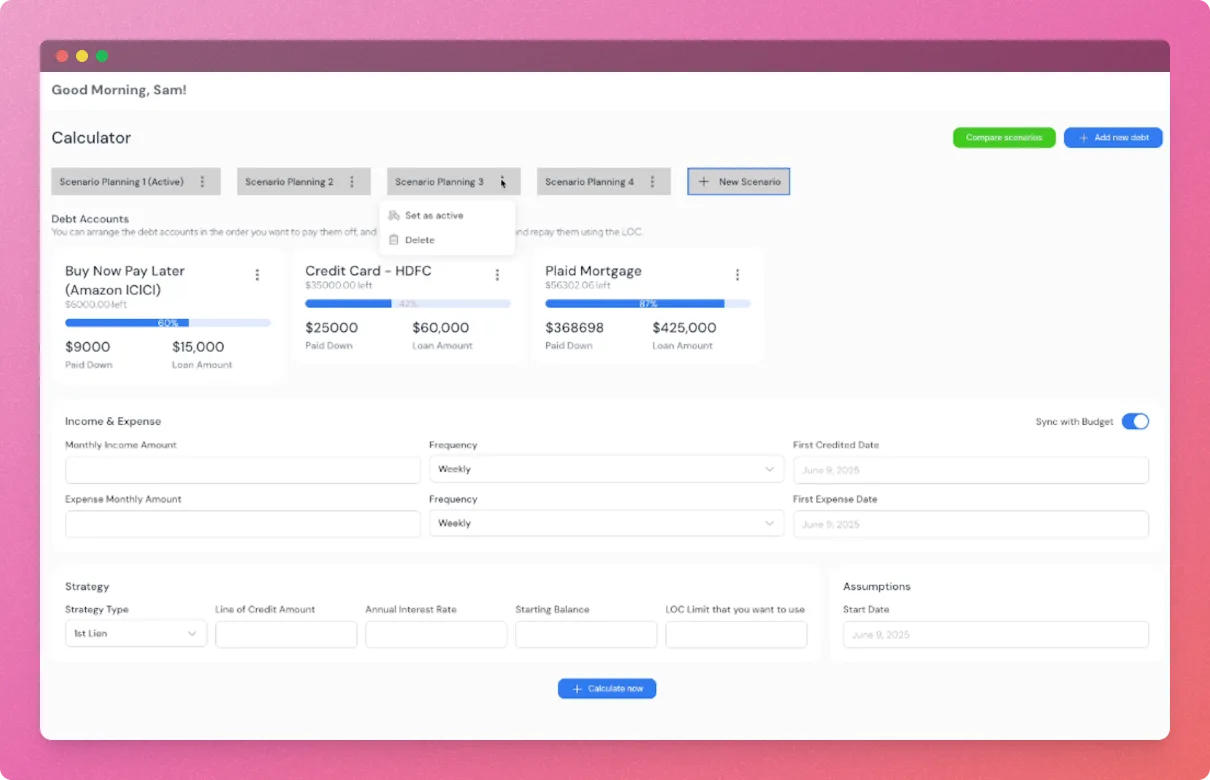The image size is (1210, 780).
Task: Click the Plaid Mortgage 87% progress bar
Action: click(647, 303)
